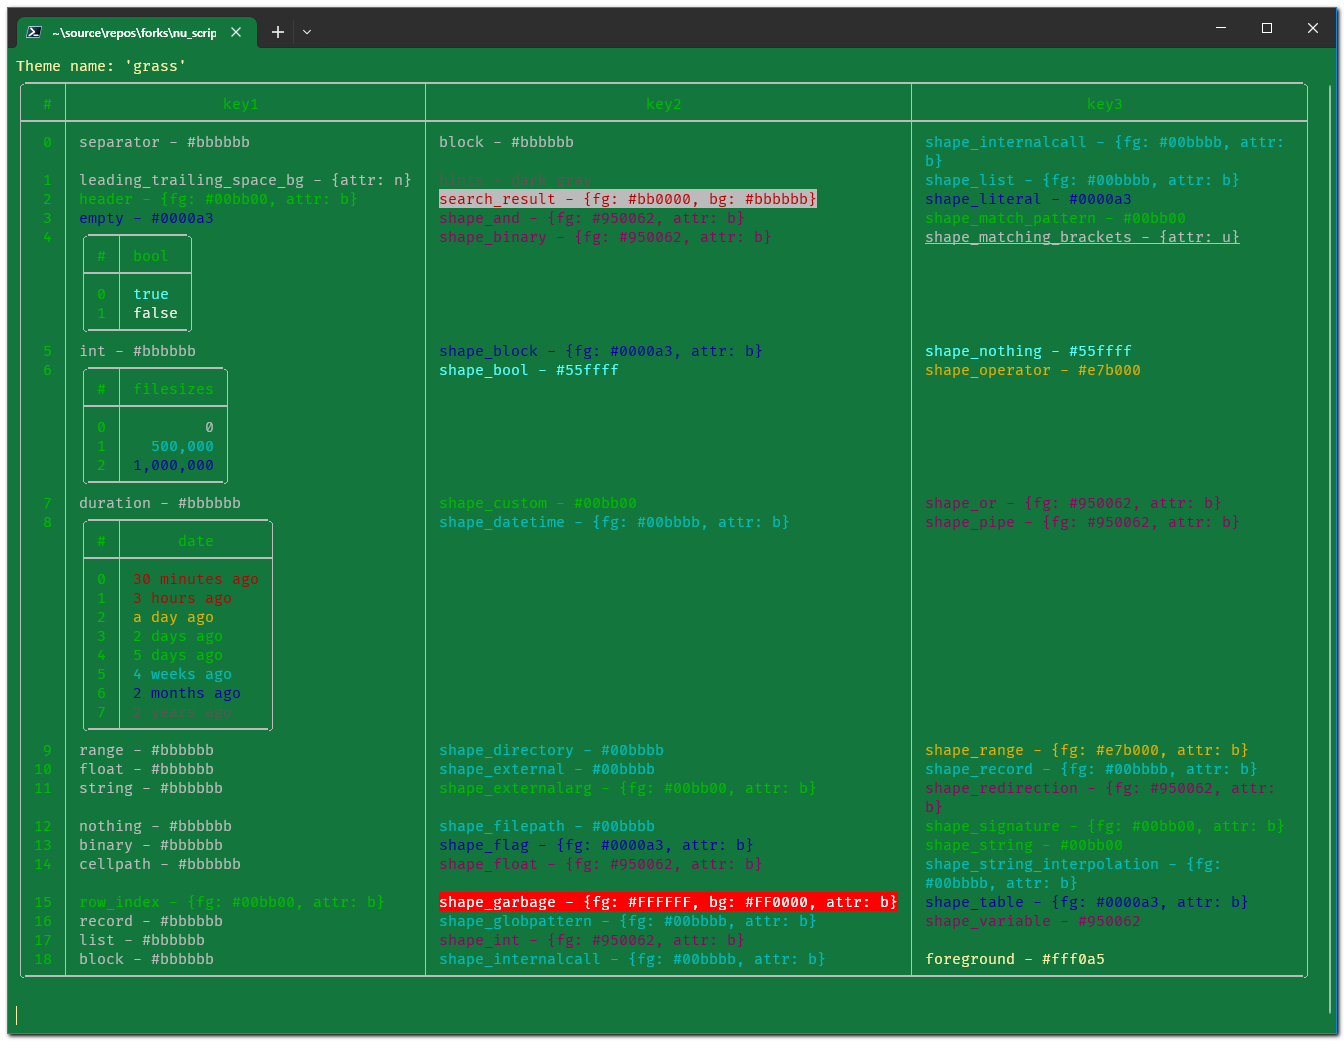Click the 'shape_external - #00bbbb' entry

547,769
